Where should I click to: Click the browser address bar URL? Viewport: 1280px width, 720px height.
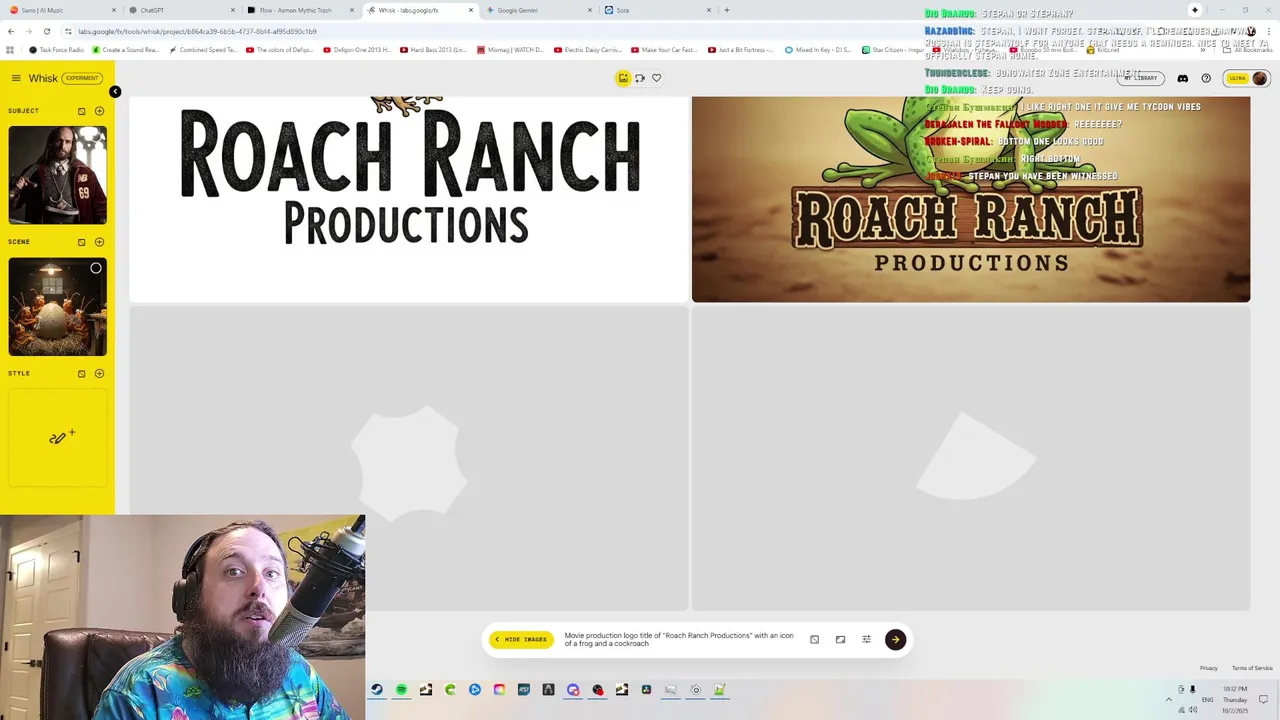196,31
